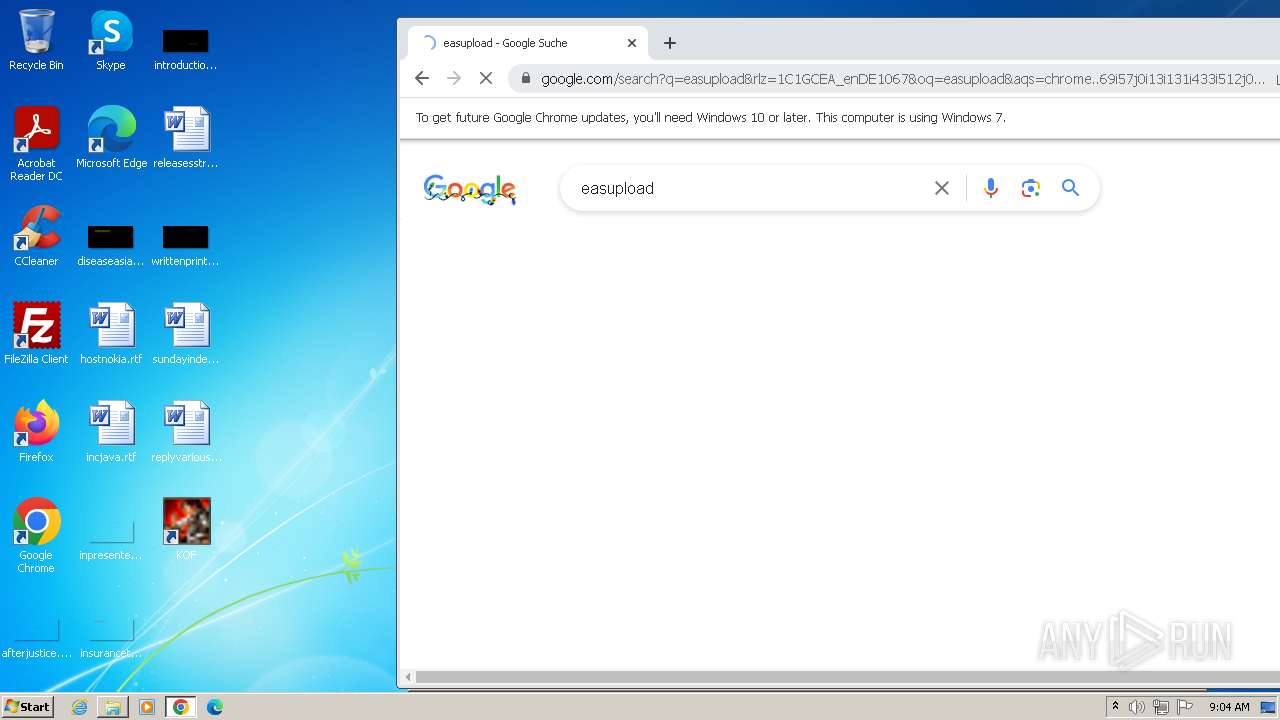Open the 9:04 AM taskbar clock
Viewport: 1280px width, 720px height.
[1229, 707]
